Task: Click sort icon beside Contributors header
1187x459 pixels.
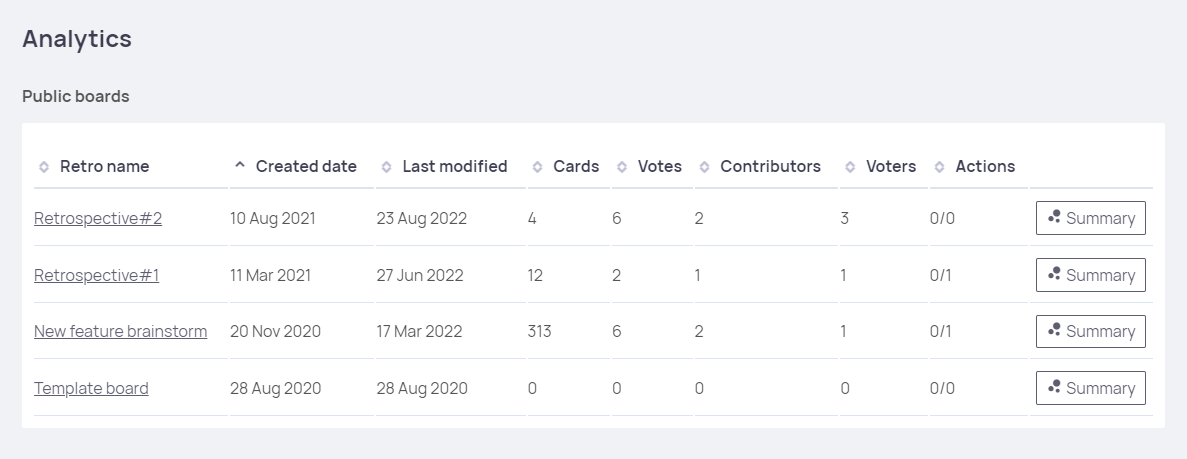Action: click(704, 167)
